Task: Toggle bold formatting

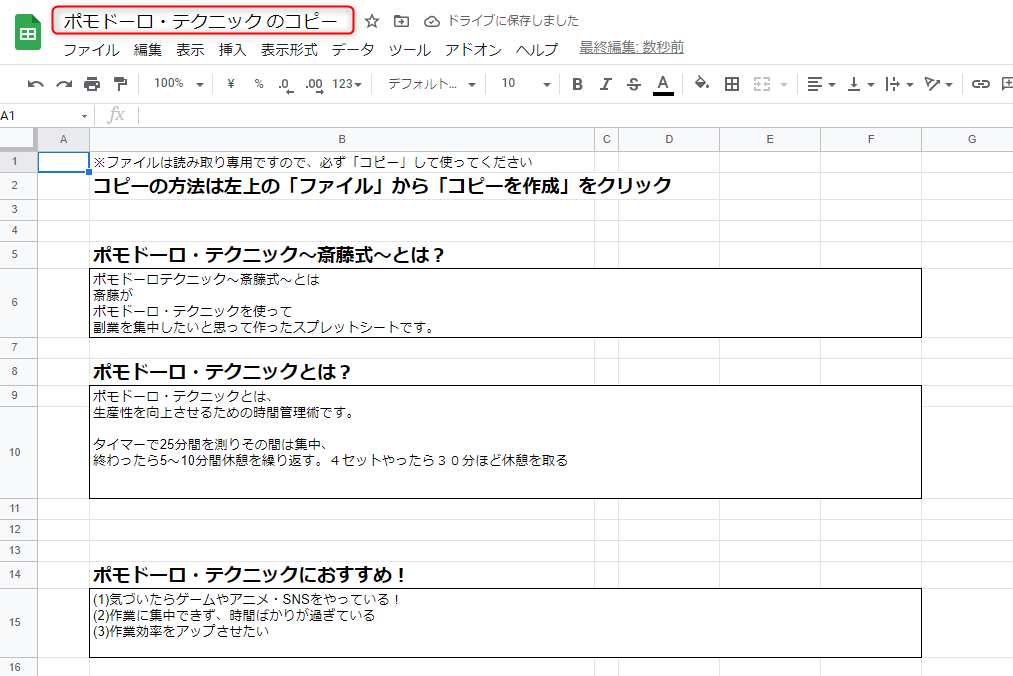Action: pos(577,84)
